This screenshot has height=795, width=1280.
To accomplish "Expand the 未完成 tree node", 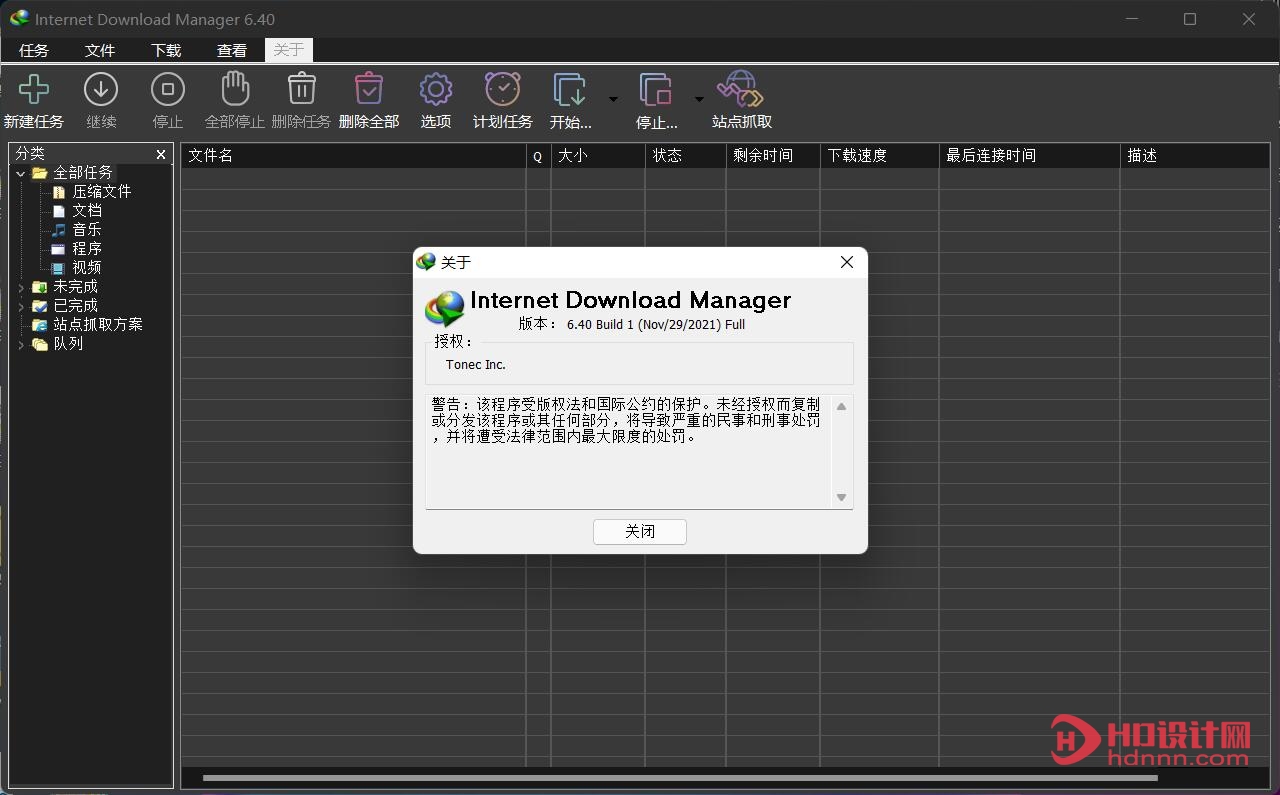I will [21, 287].
